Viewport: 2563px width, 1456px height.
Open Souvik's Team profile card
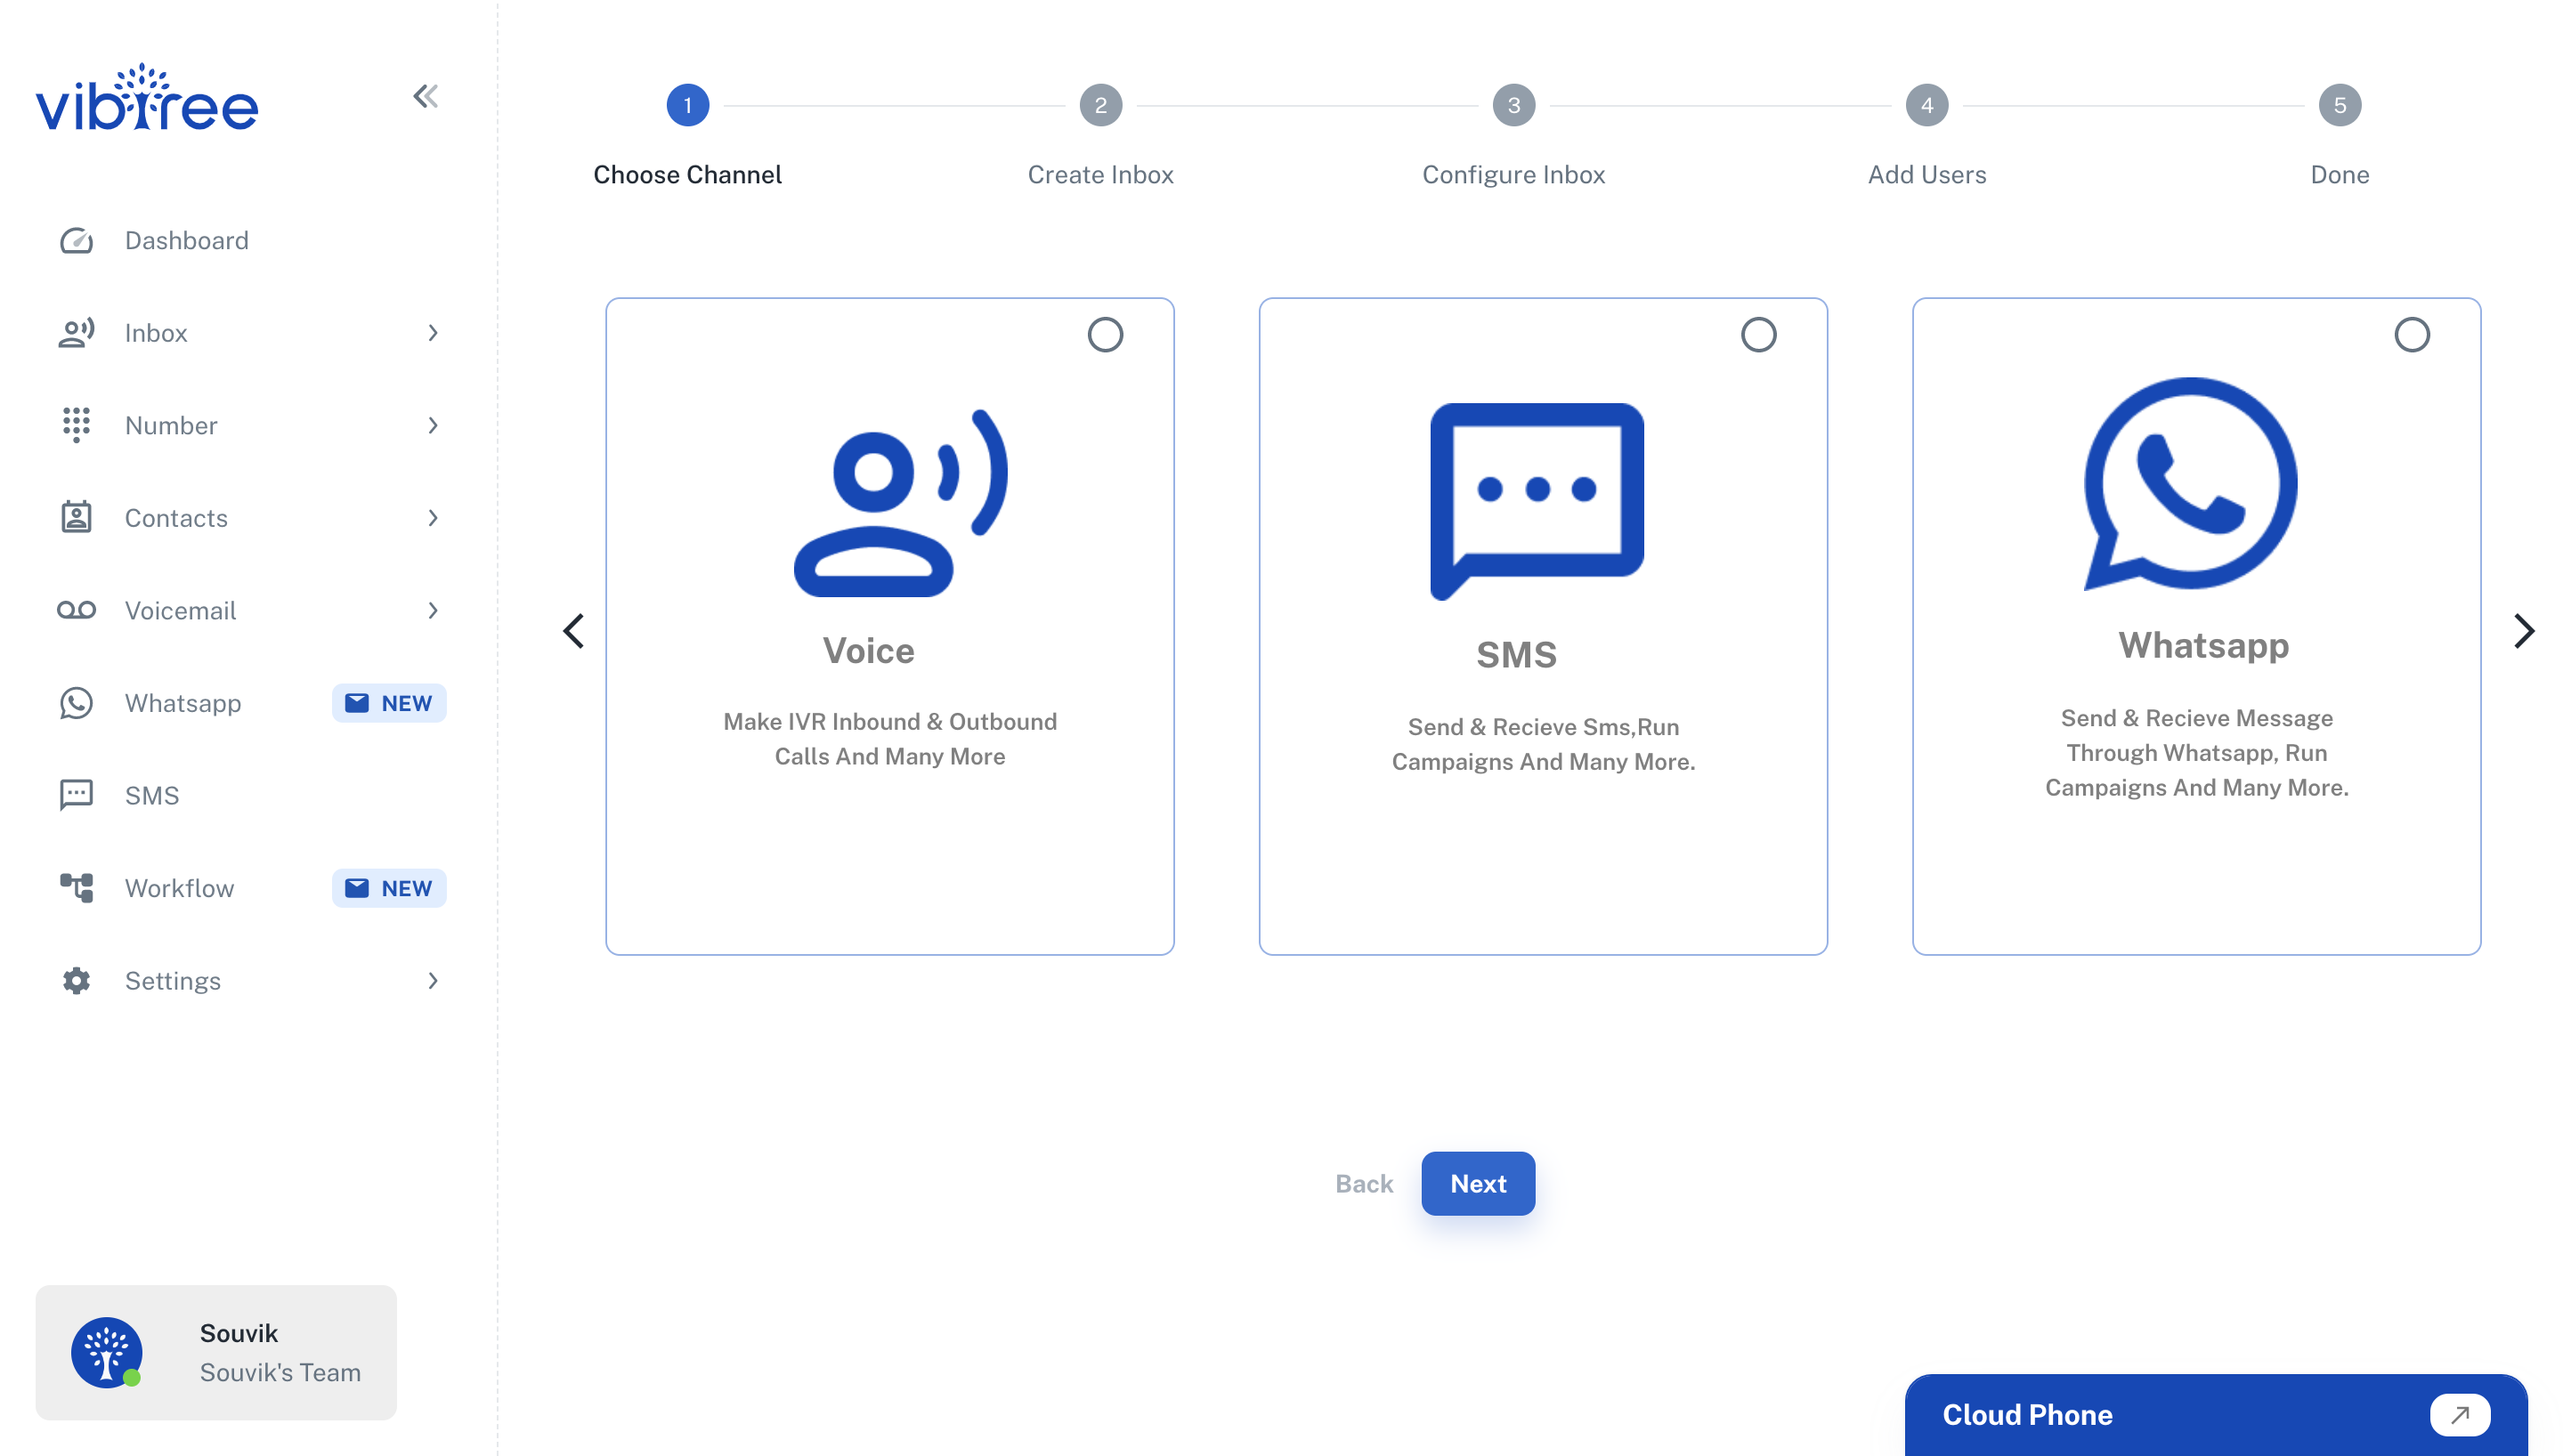216,1352
